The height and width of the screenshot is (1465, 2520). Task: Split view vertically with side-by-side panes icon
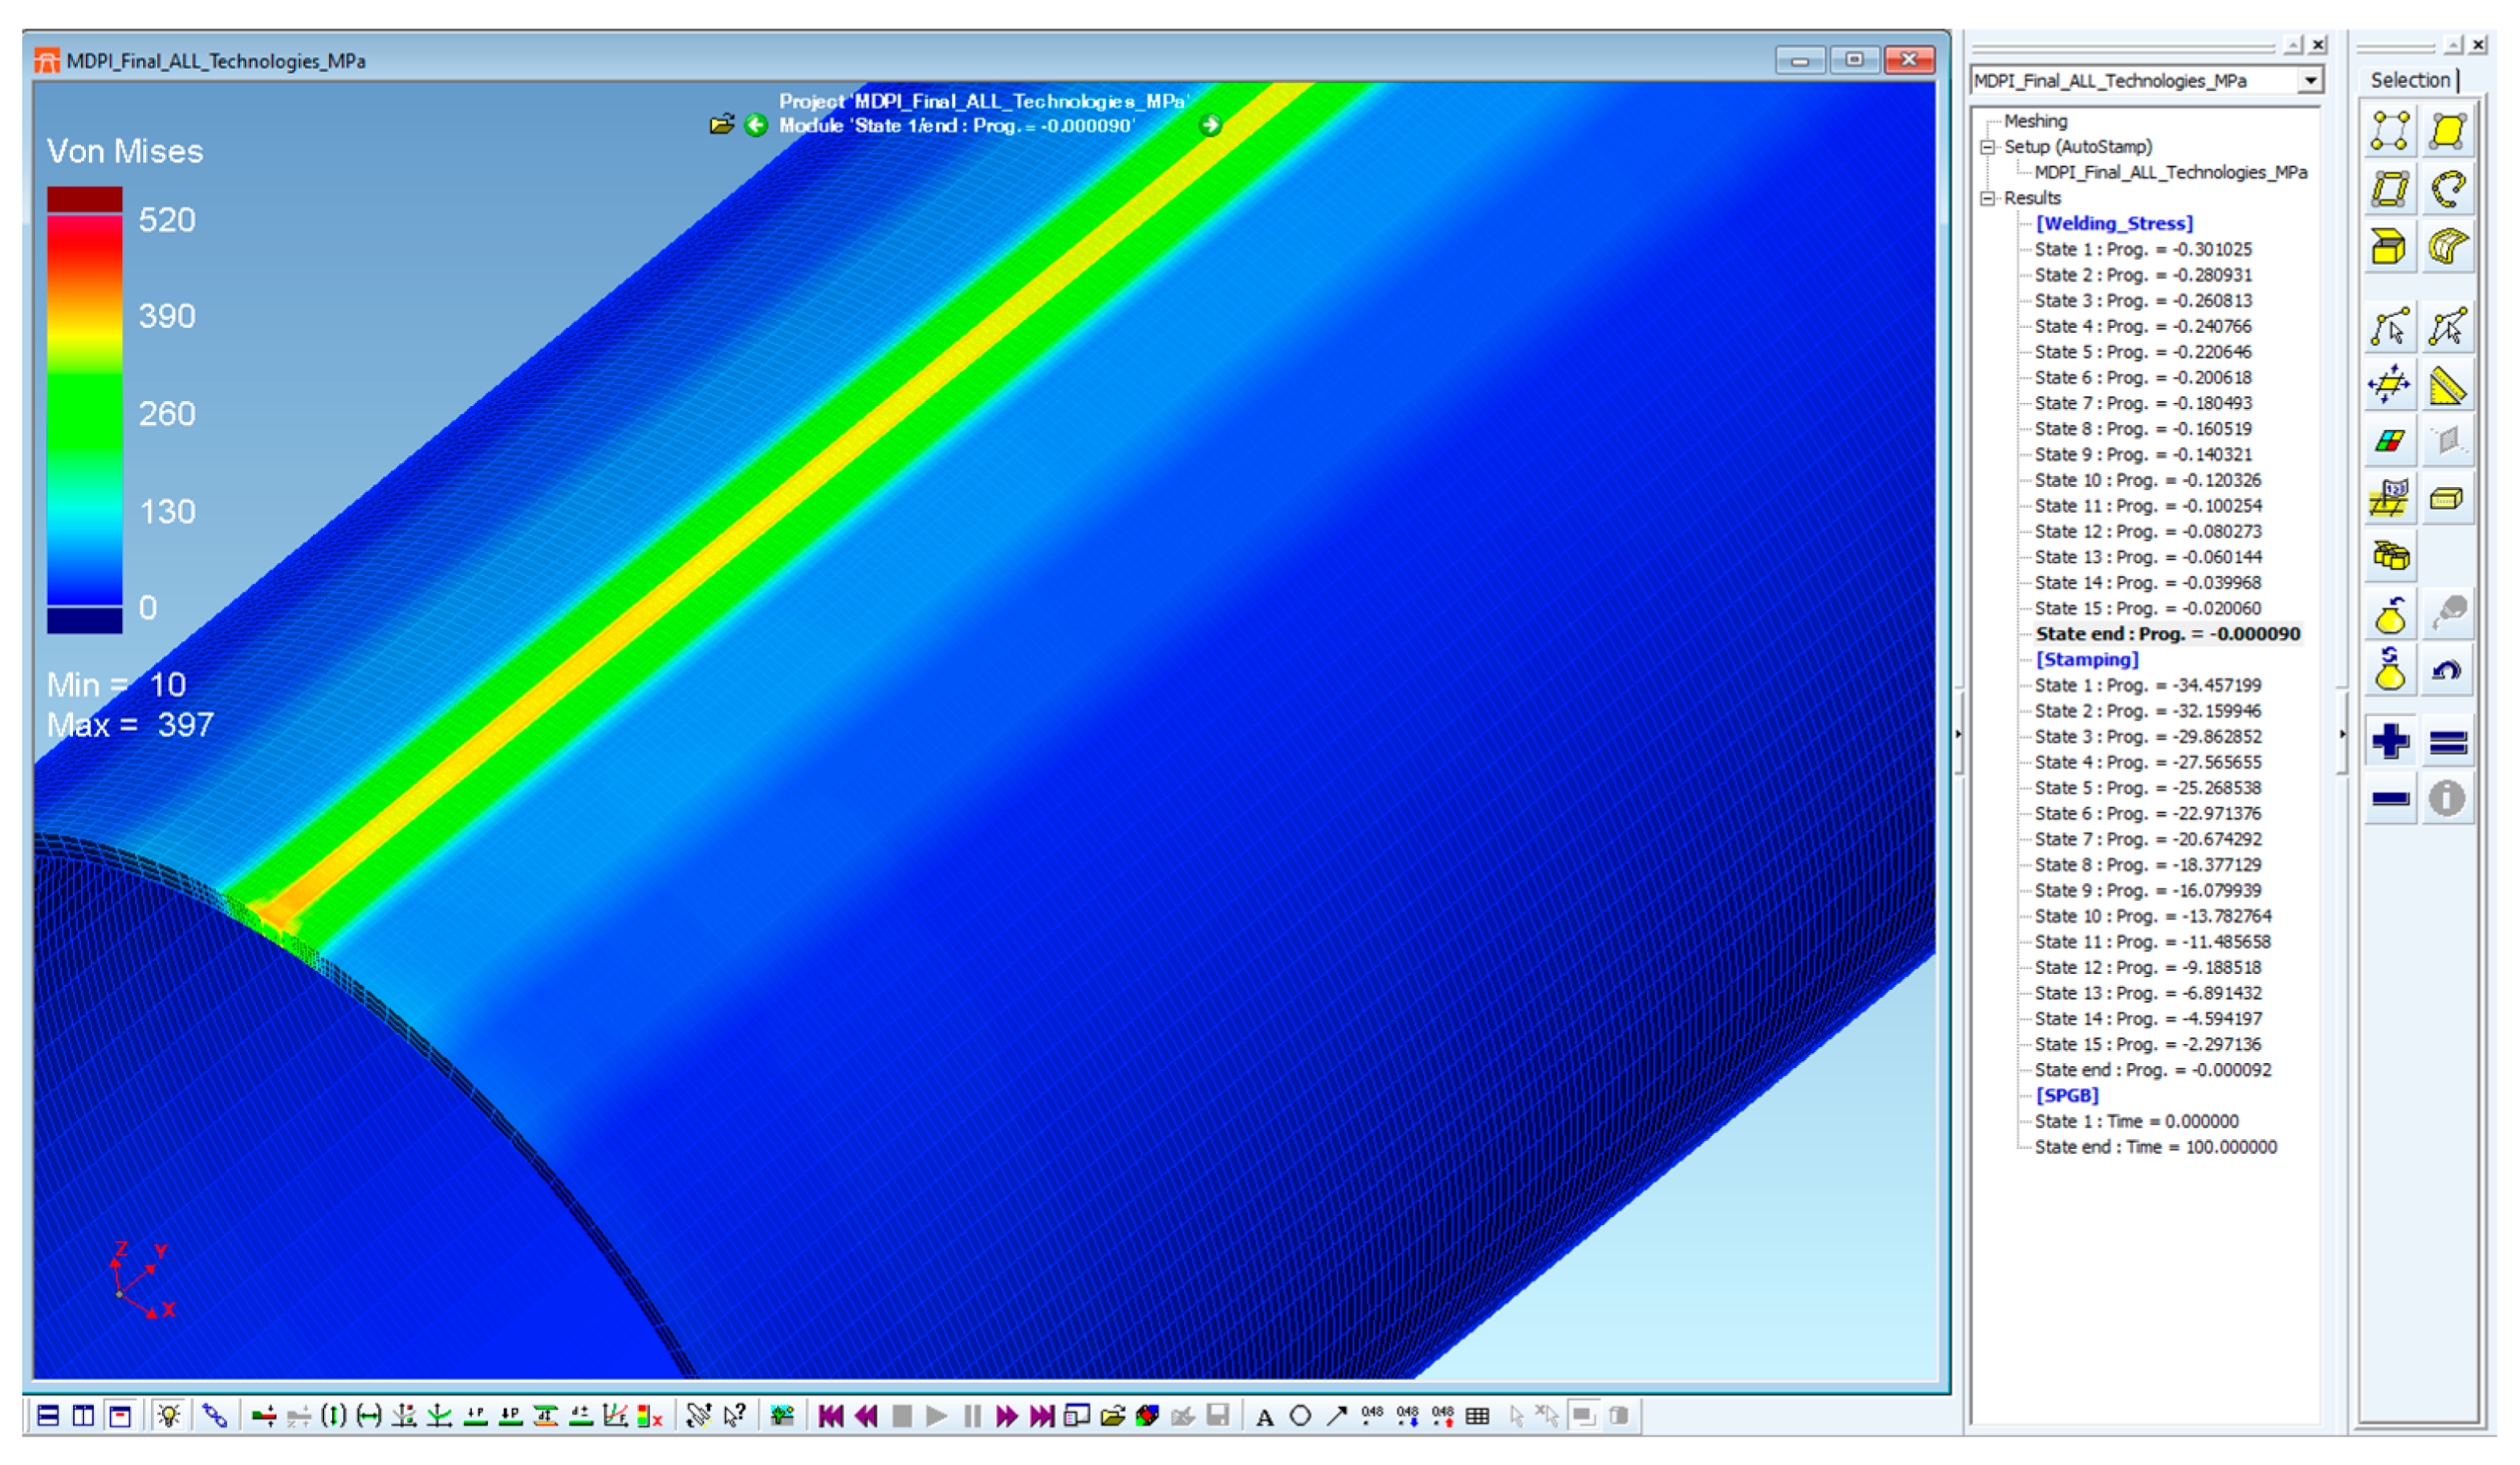pyautogui.click(x=83, y=1416)
